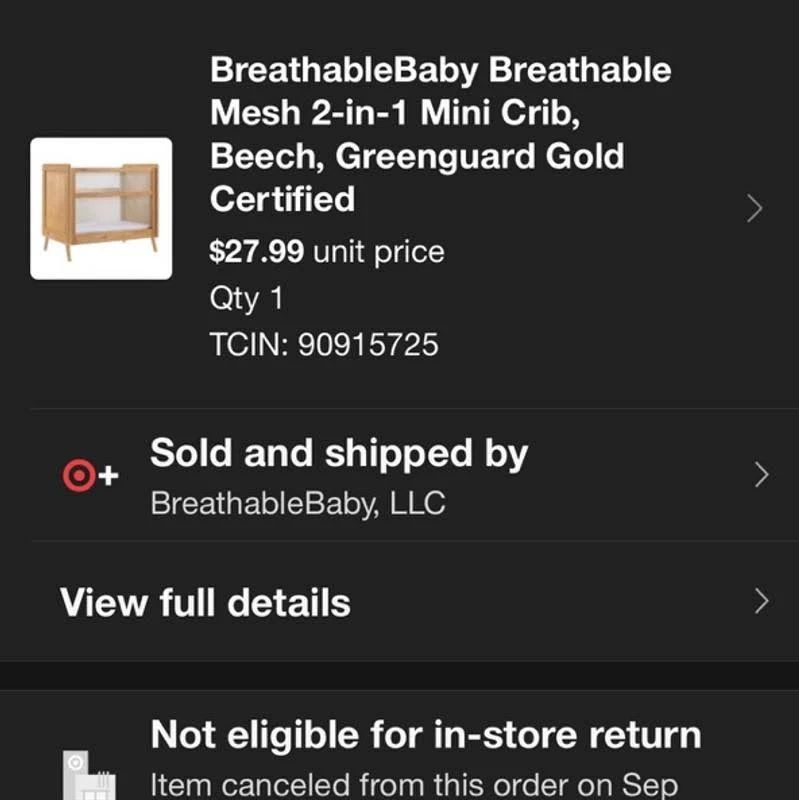Open the mini crib product thumbnail
The width and height of the screenshot is (799, 800).
pyautogui.click(x=101, y=209)
